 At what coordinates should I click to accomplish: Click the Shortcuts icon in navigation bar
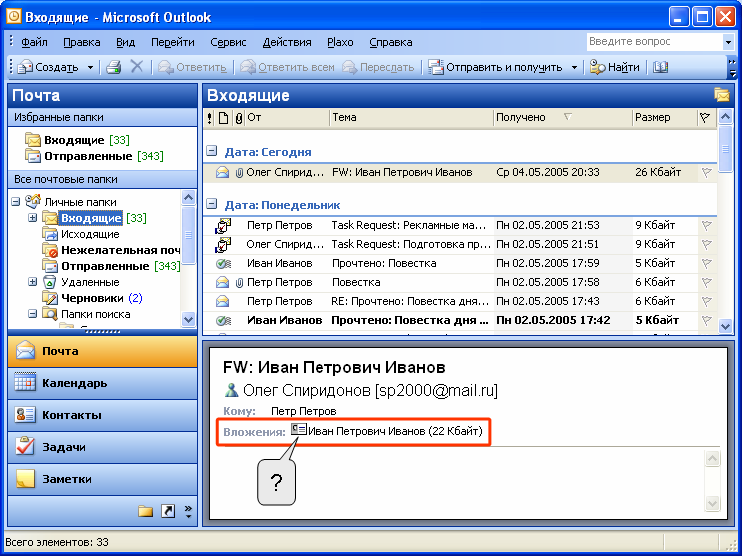click(x=168, y=511)
